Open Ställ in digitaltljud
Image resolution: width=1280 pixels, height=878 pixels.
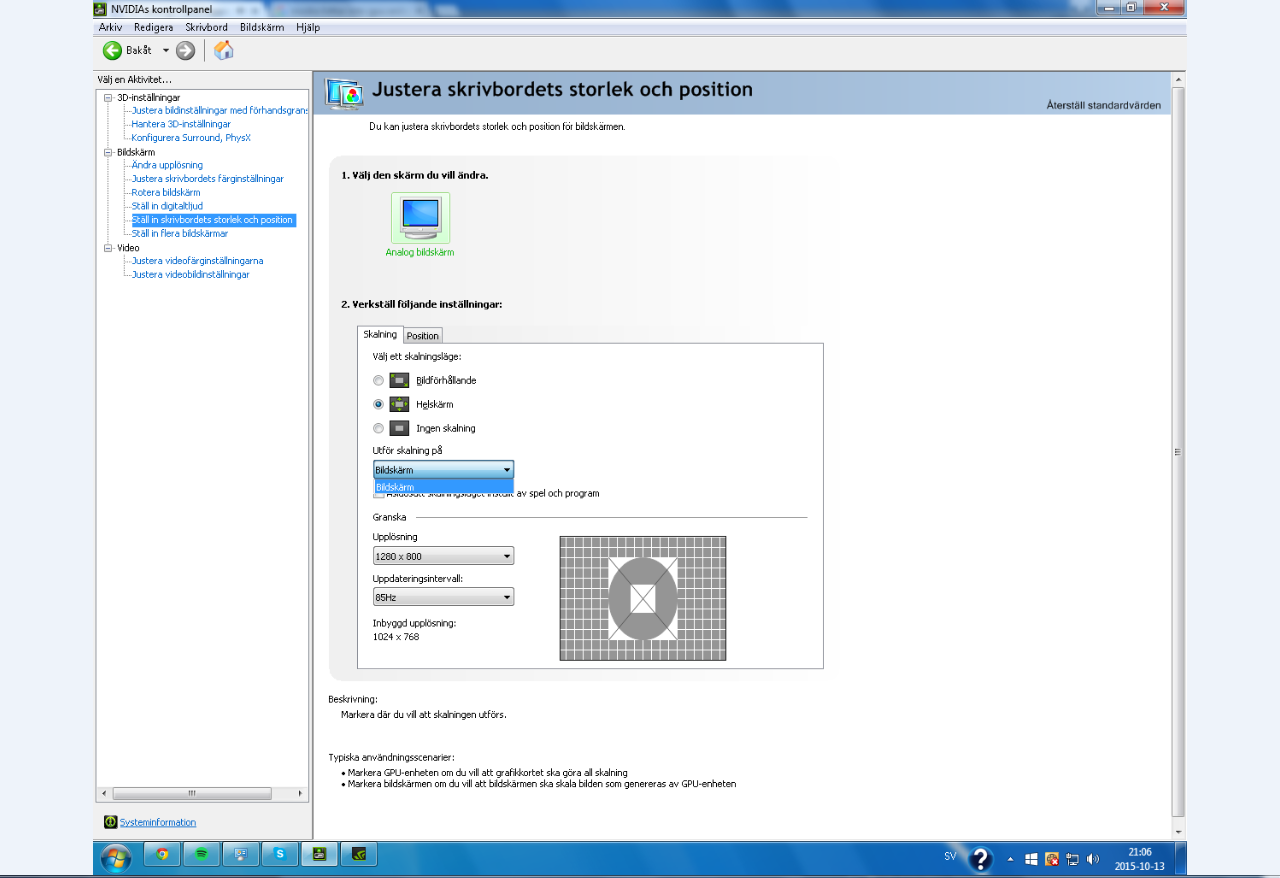(167, 206)
